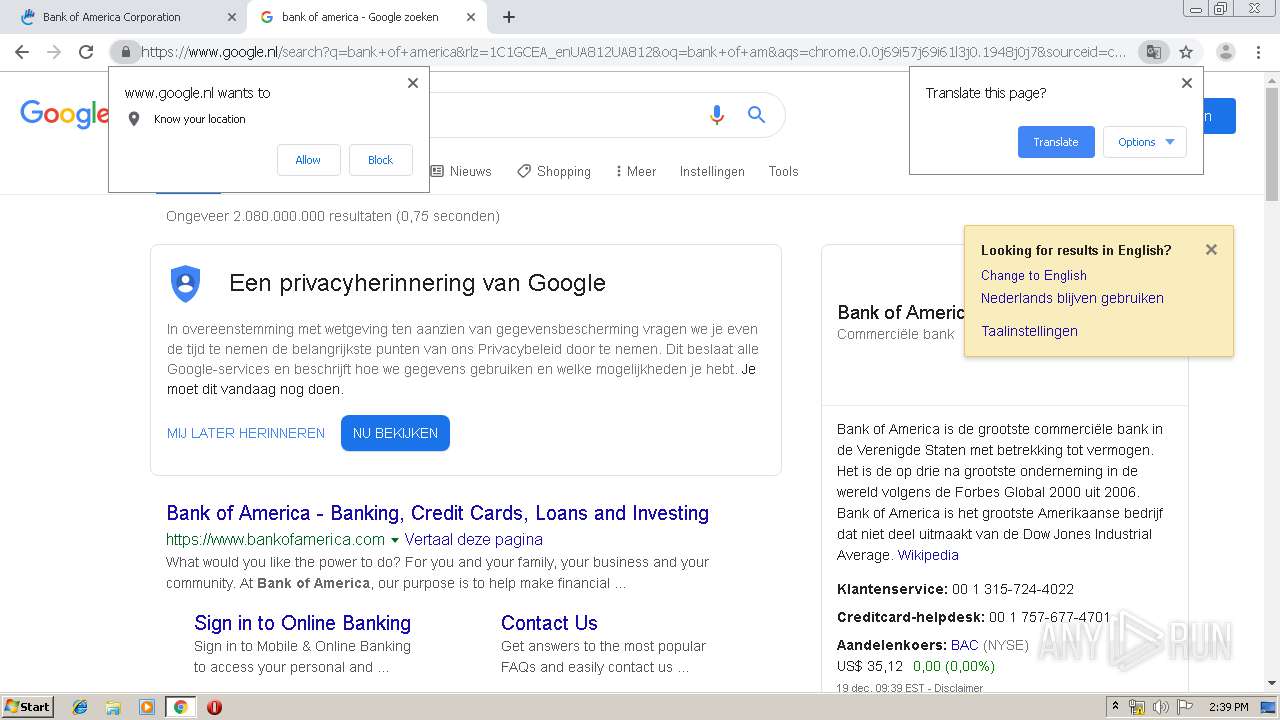1280x720 pixels.
Task: Click the Klantenservice phone number
Action: [x=1013, y=589]
